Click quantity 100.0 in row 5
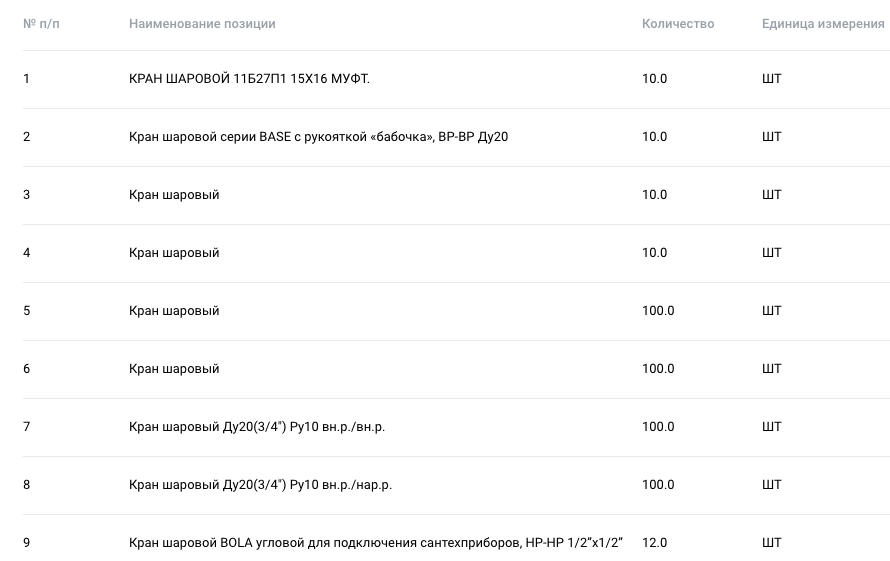The height and width of the screenshot is (561, 890). tap(658, 311)
